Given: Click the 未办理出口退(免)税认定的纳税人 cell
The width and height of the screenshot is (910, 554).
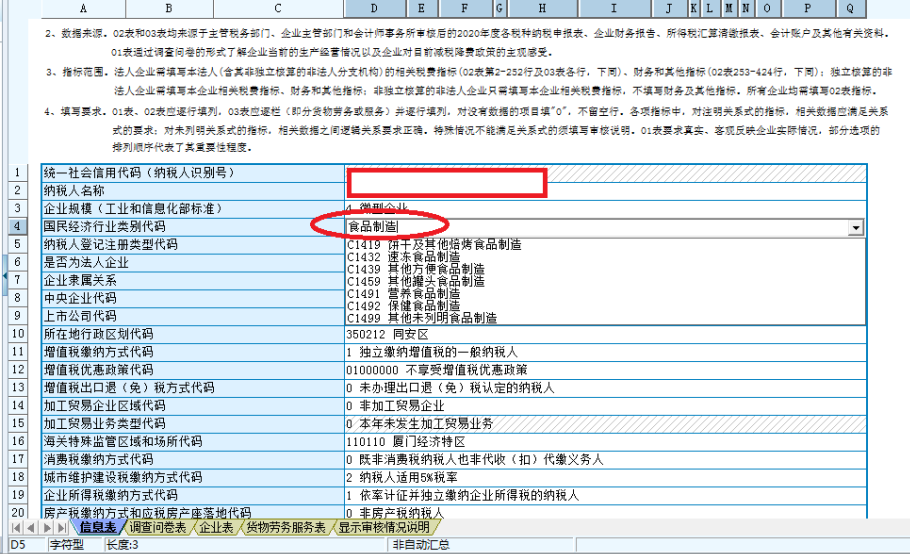Looking at the screenshot, I should coord(606,388).
